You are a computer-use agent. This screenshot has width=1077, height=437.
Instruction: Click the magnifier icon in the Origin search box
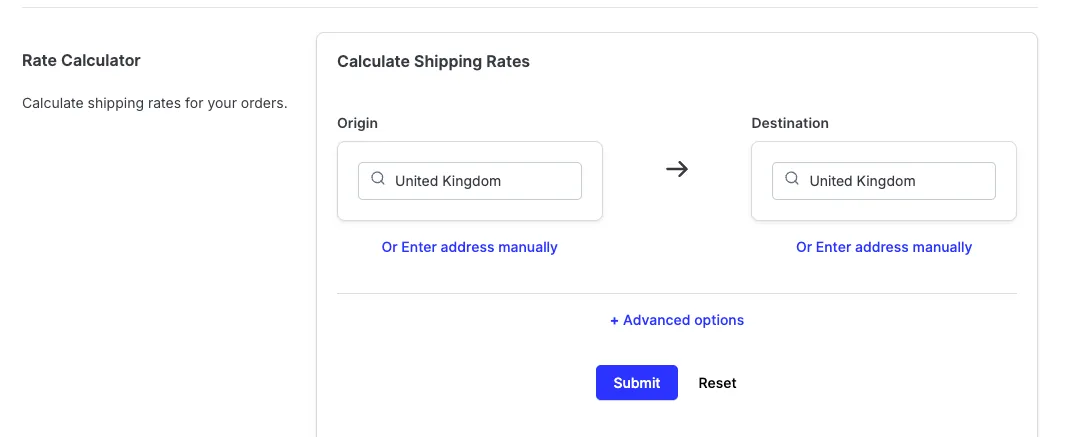[378, 179]
